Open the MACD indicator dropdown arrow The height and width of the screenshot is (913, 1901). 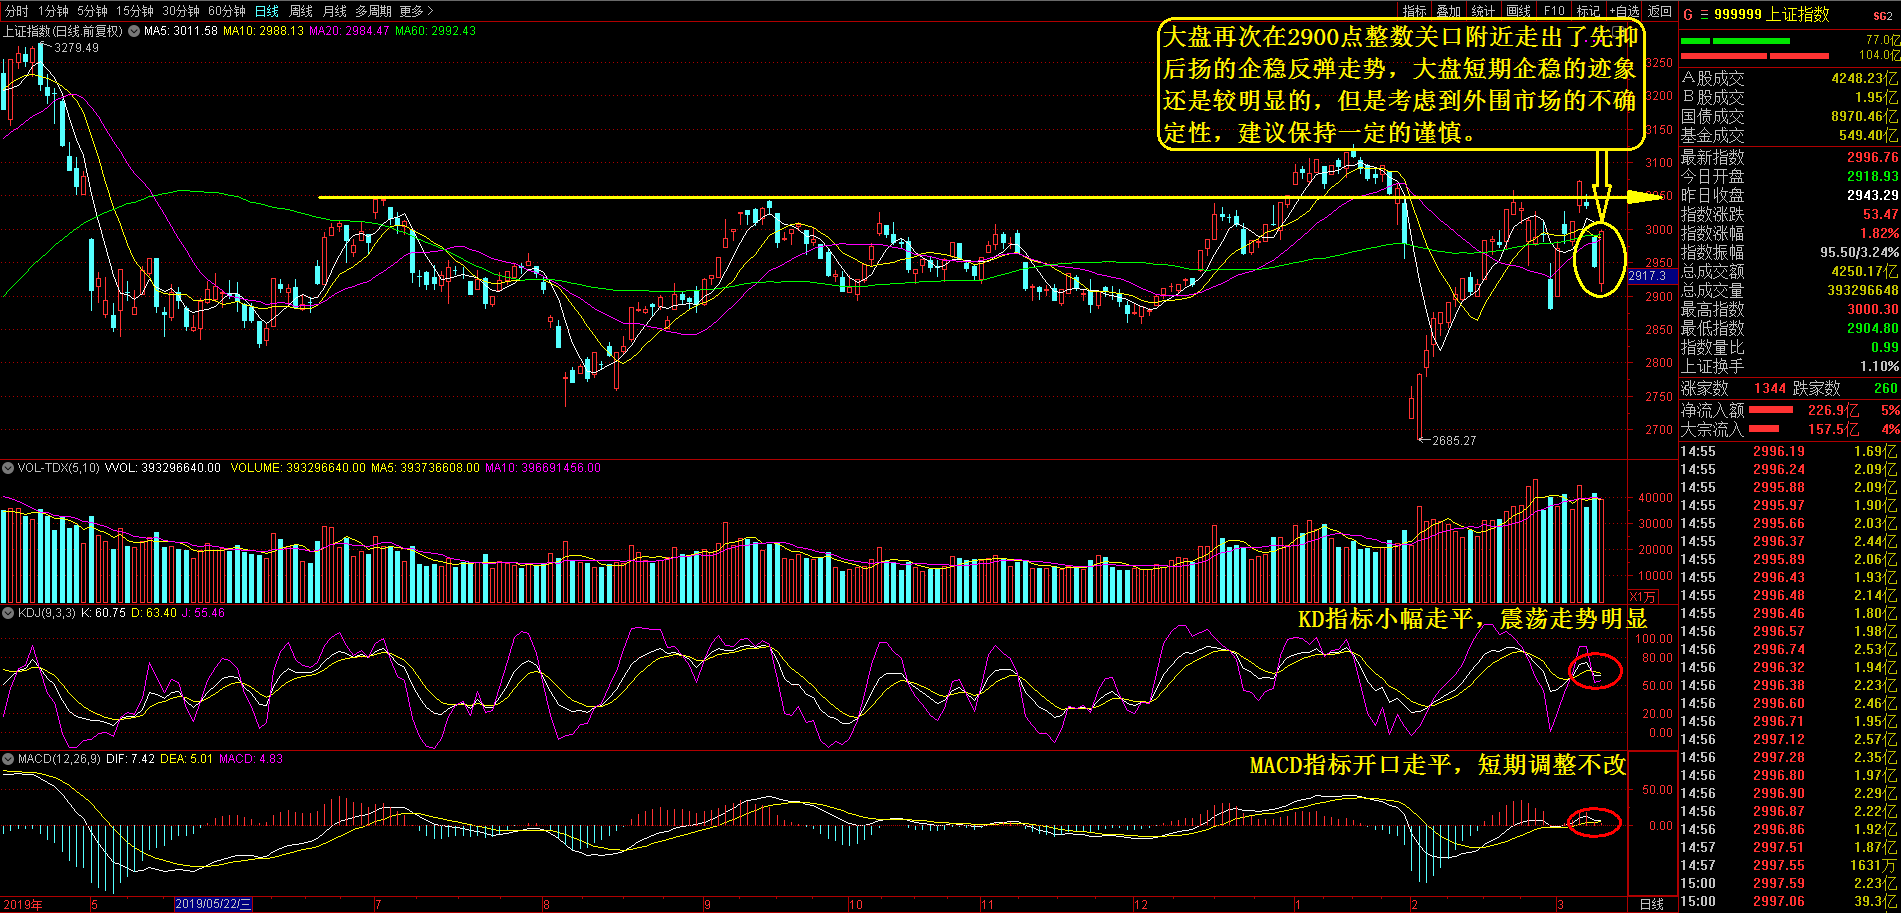pos(8,759)
